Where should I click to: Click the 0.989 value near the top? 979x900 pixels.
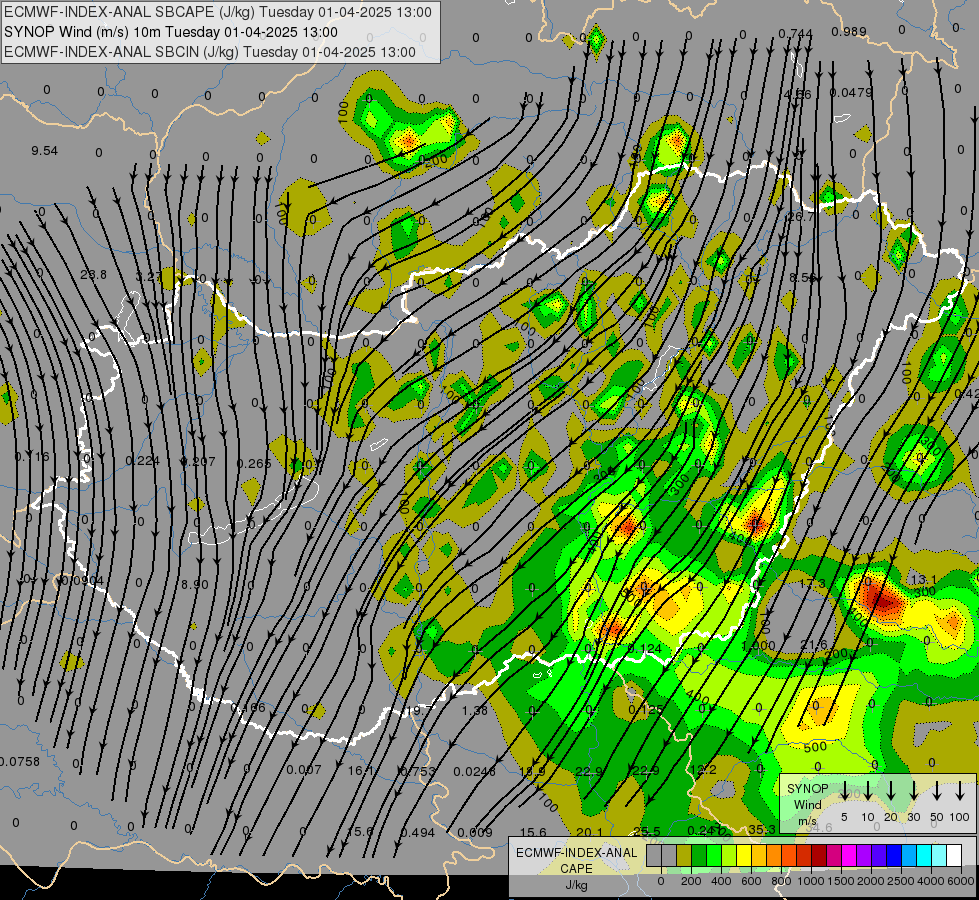849,32
